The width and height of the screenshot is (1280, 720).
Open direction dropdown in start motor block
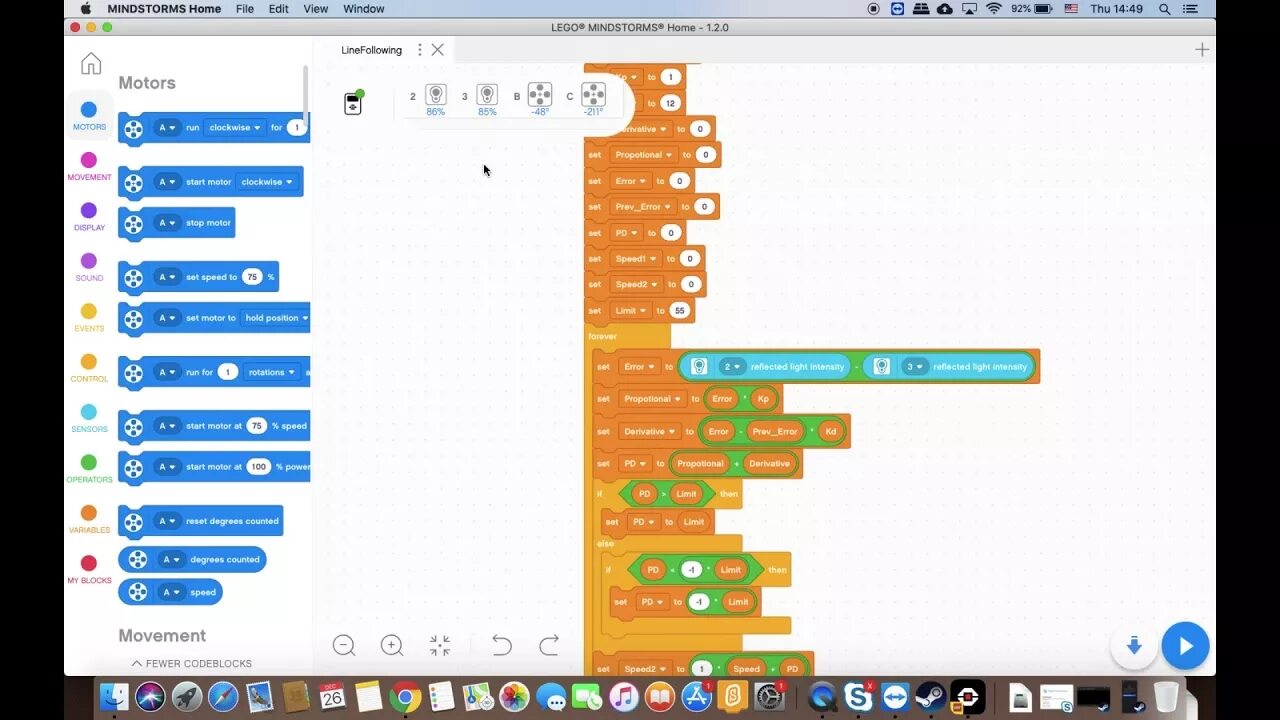click(267, 182)
